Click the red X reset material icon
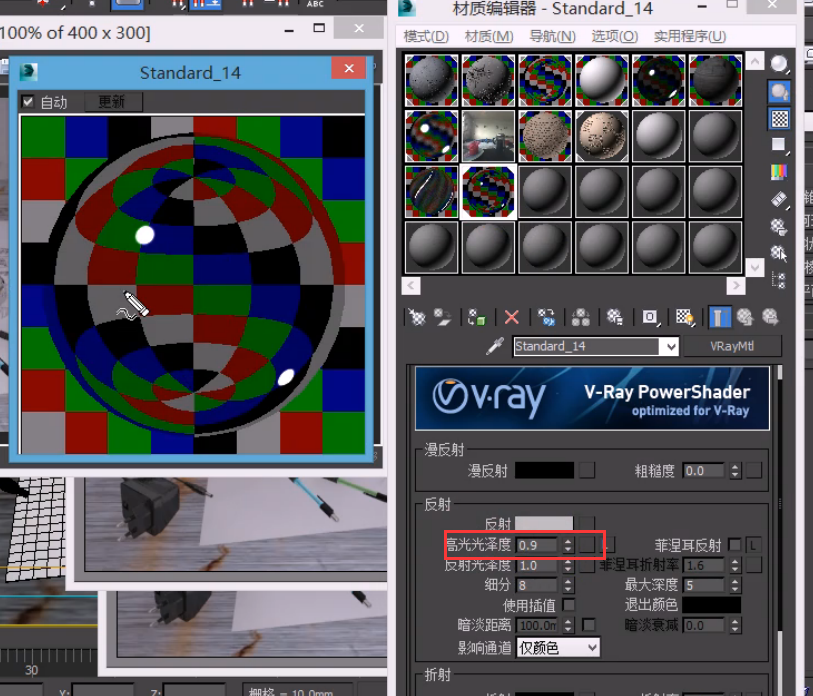 [x=512, y=317]
